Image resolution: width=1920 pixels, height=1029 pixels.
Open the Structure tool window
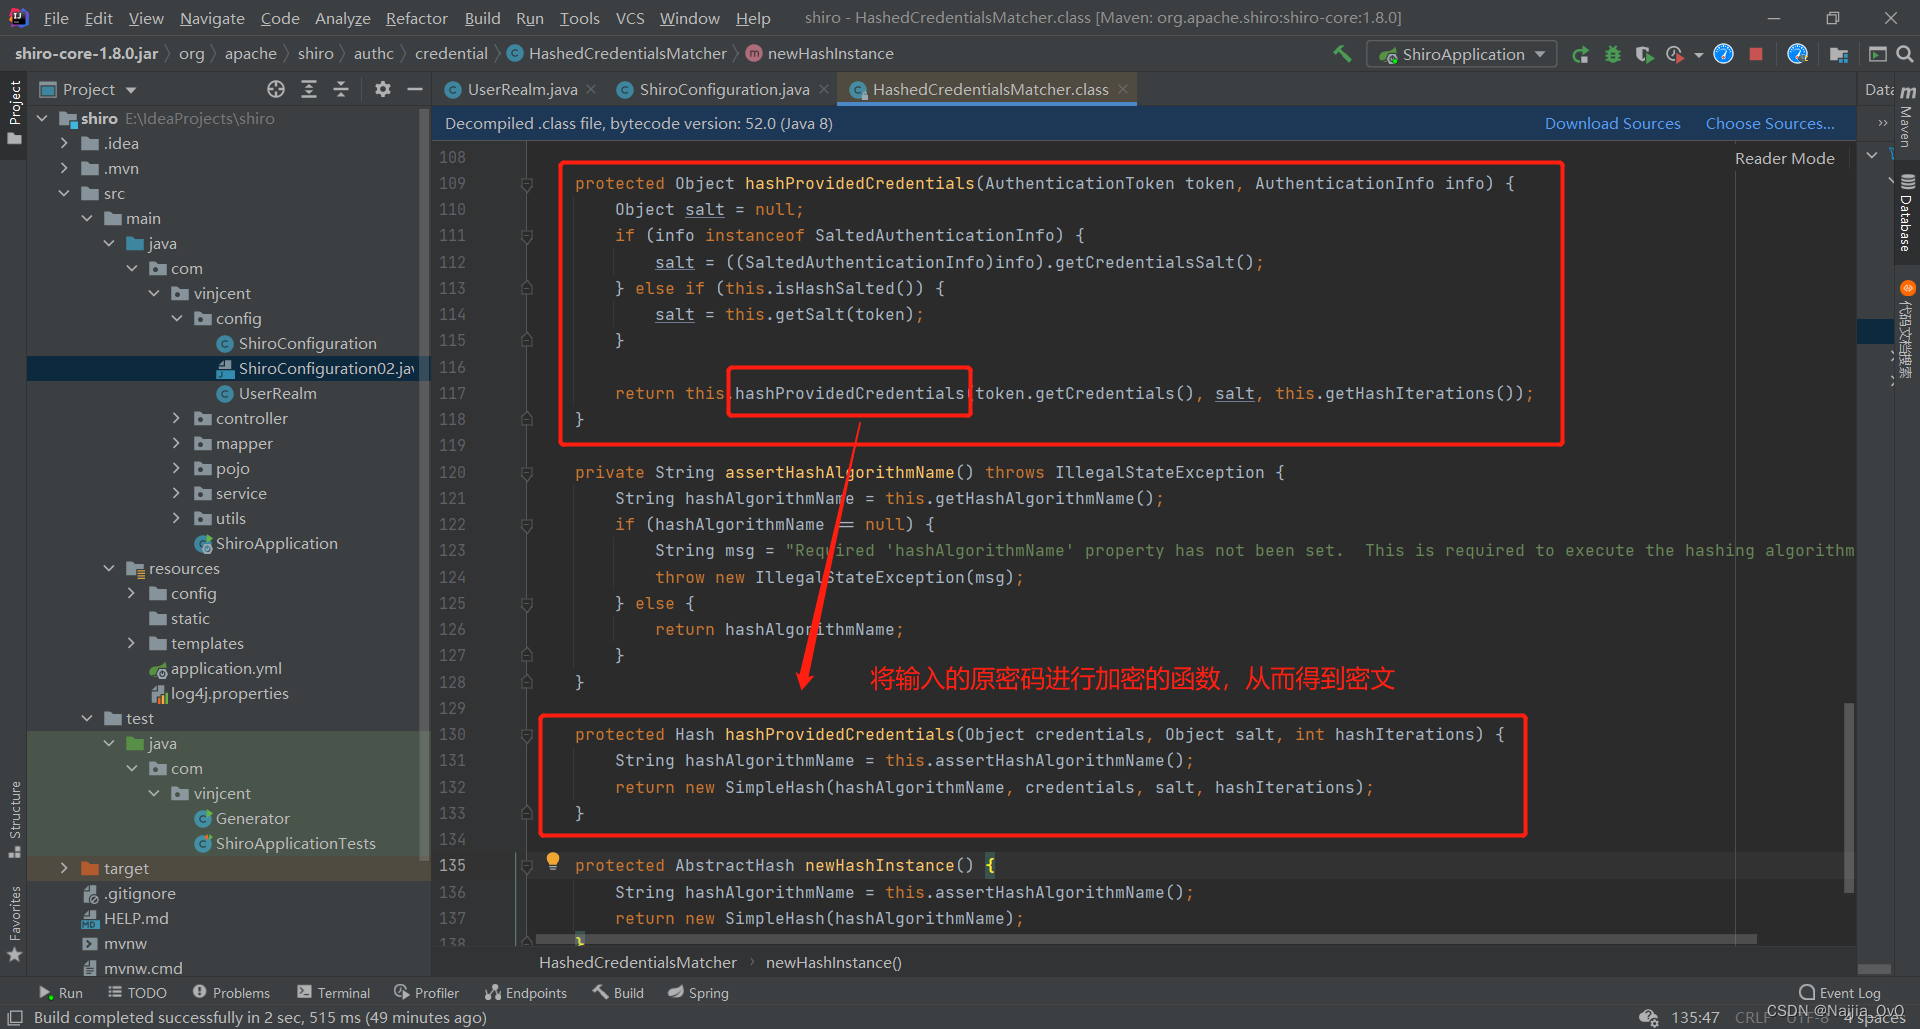tap(14, 818)
